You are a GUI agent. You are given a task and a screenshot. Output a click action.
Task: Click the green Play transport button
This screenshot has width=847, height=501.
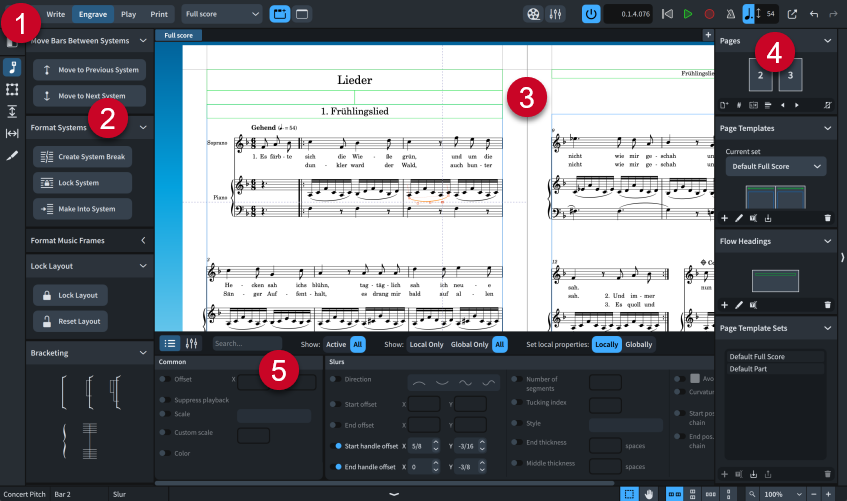(x=688, y=15)
